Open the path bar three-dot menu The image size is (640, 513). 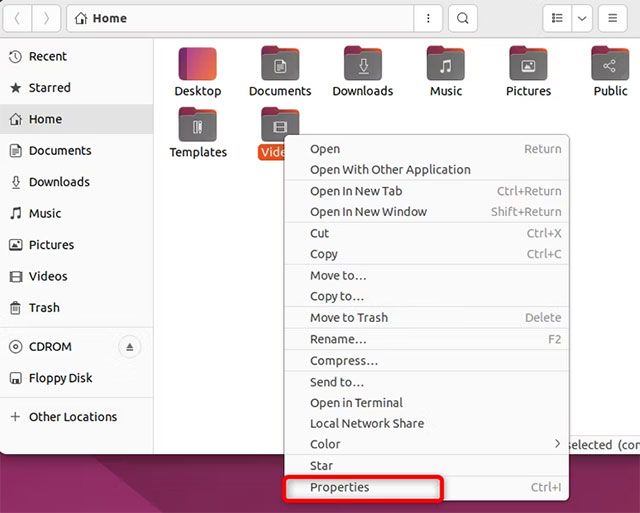coord(428,18)
